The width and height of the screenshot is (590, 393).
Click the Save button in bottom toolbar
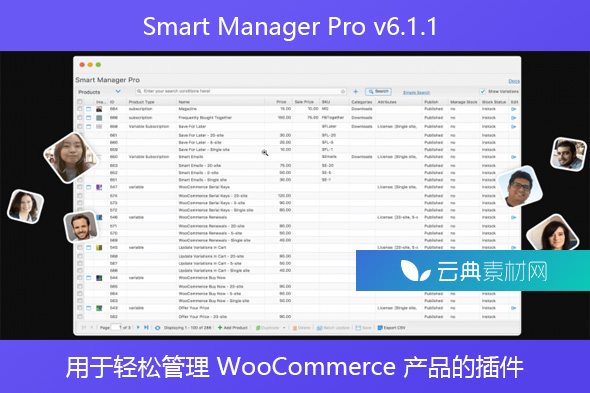(363, 328)
